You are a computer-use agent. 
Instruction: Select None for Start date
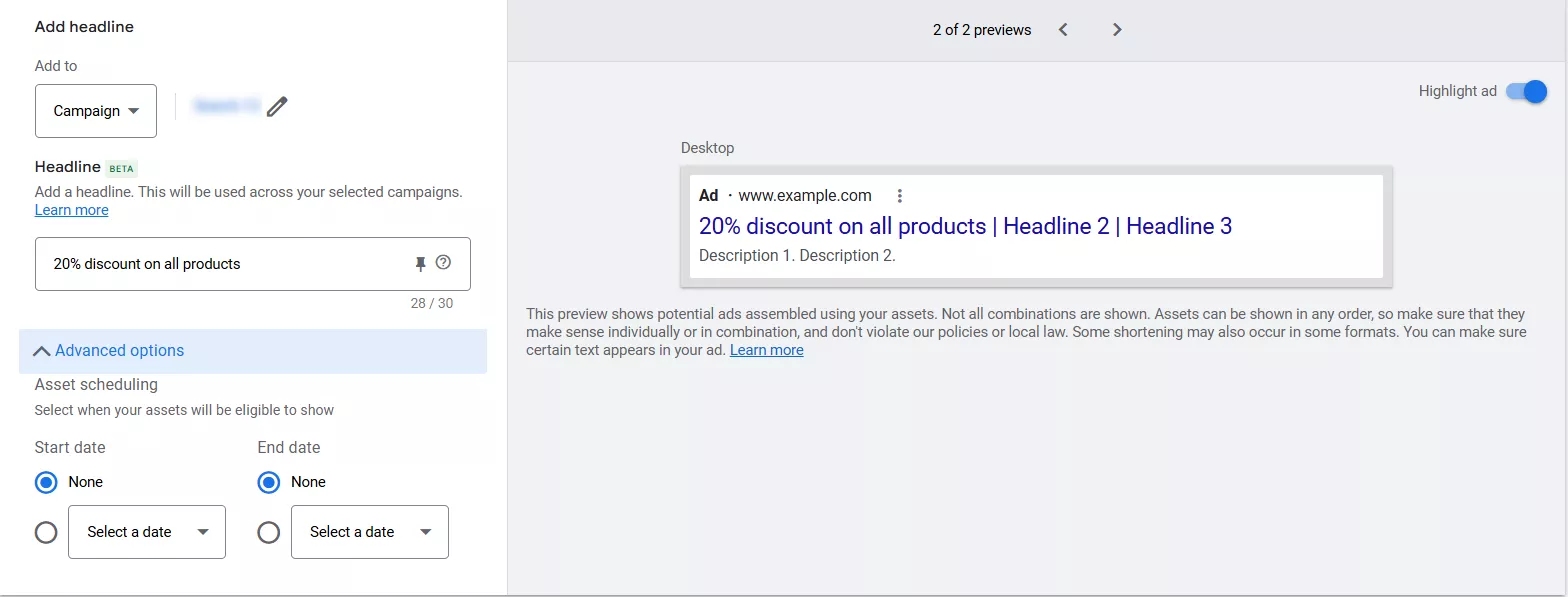point(46,482)
